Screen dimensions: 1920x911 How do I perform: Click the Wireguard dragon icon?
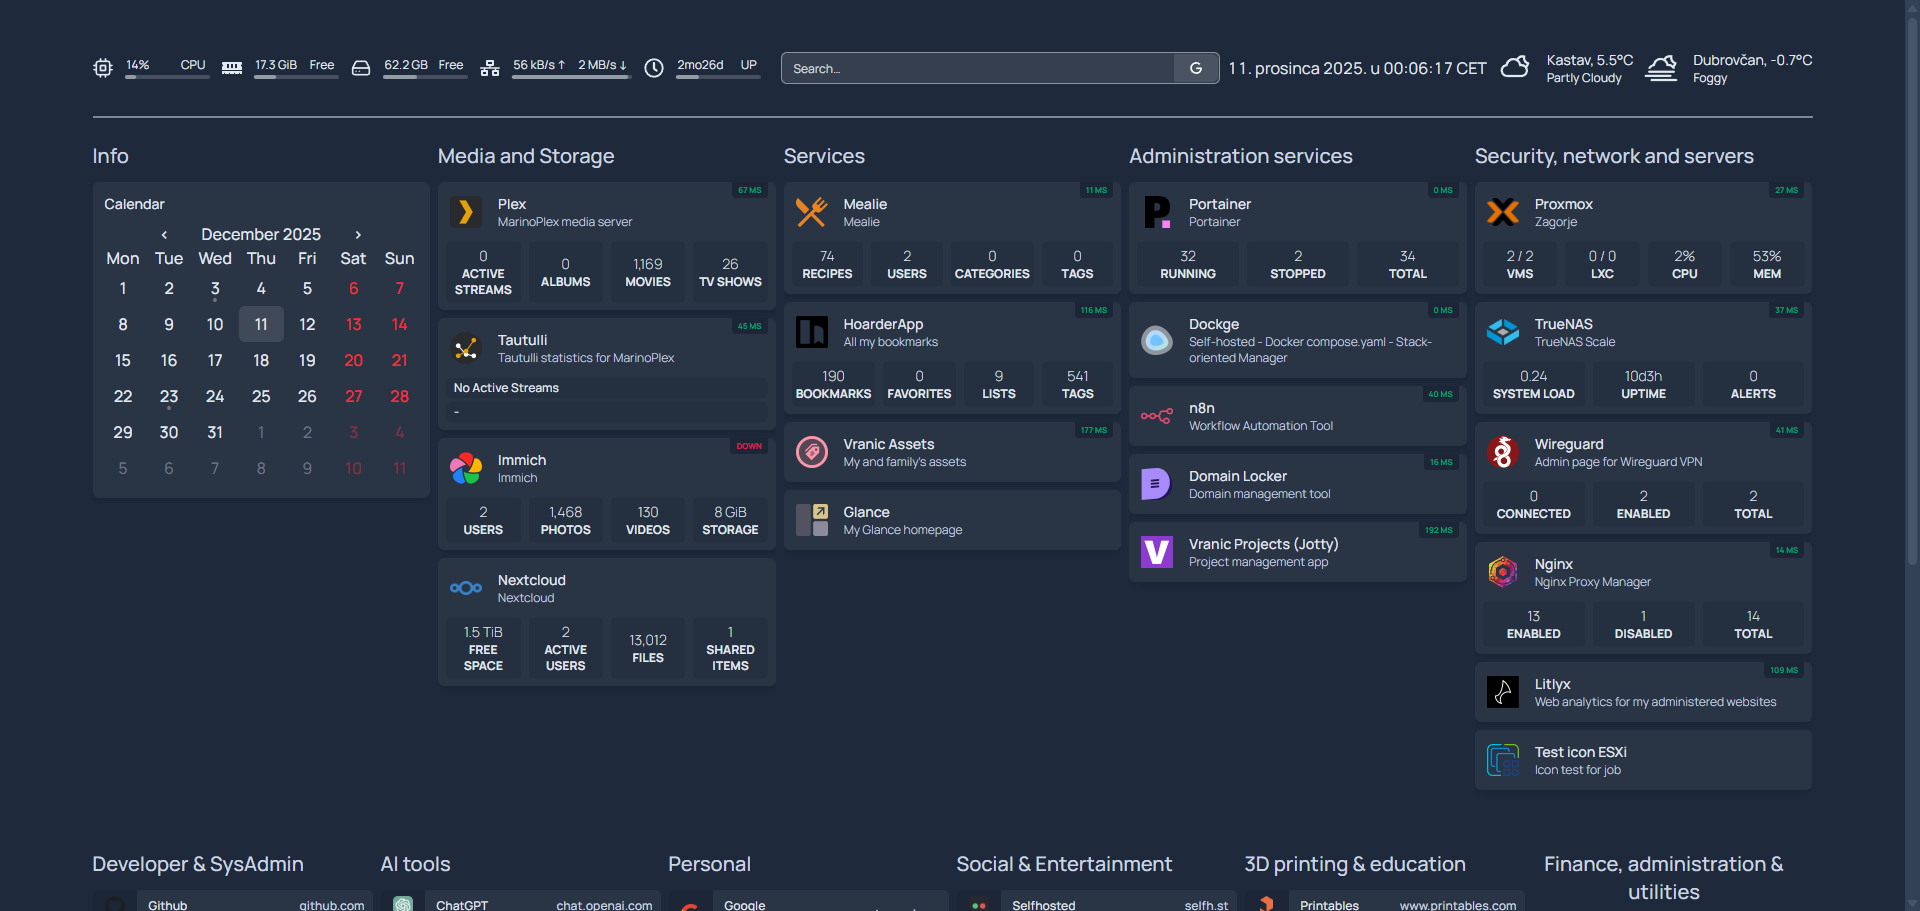coord(1502,452)
